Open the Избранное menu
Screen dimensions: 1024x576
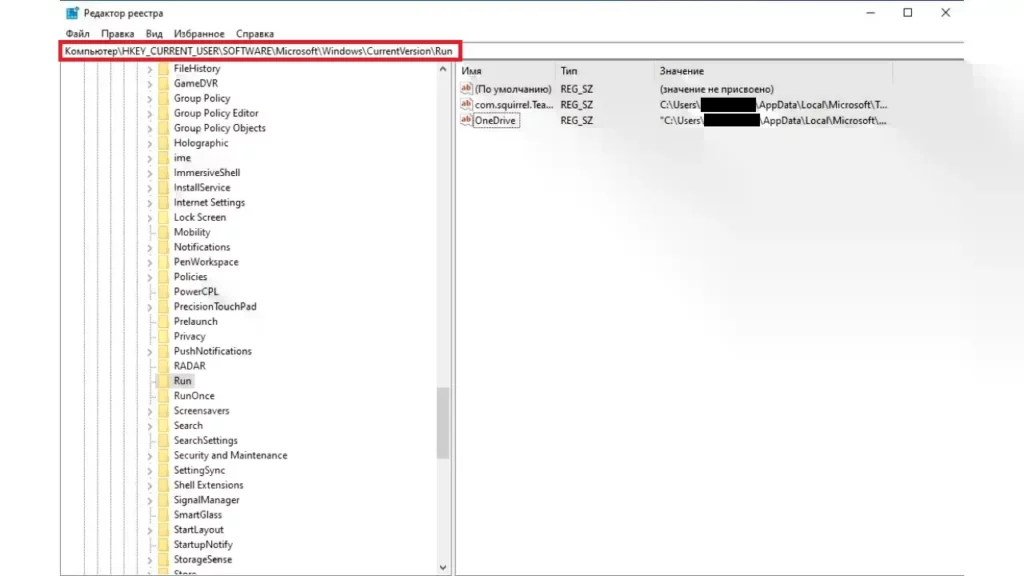[199, 34]
